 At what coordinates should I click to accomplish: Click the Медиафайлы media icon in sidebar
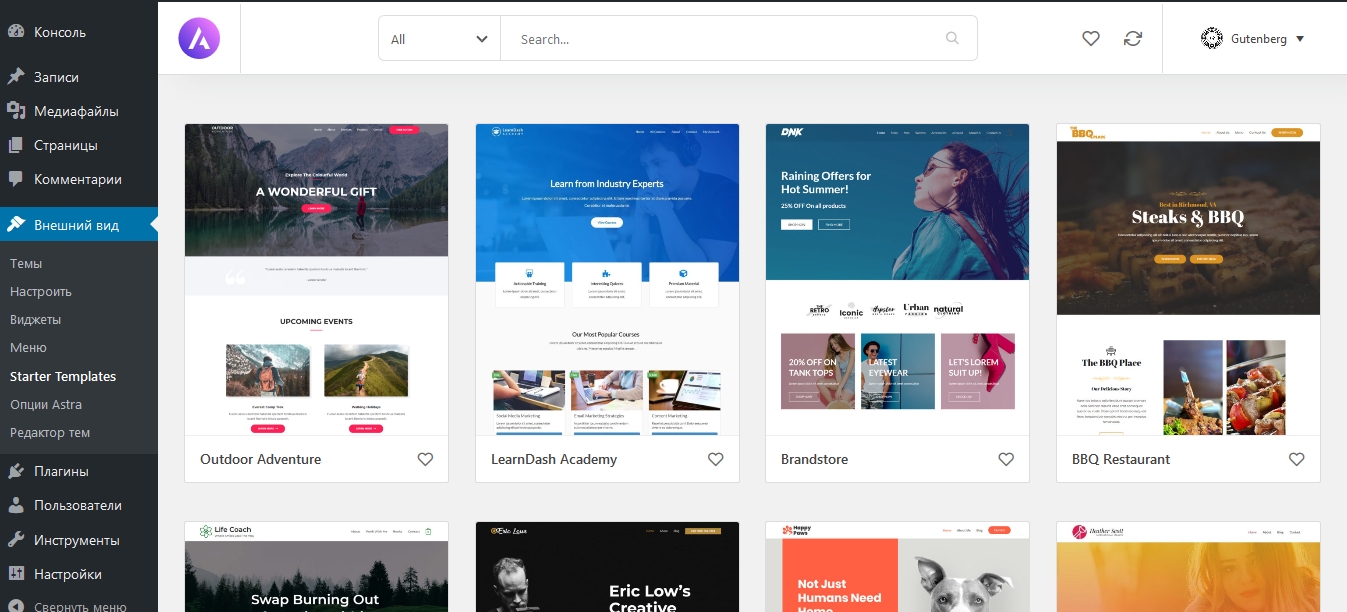[x=16, y=111]
